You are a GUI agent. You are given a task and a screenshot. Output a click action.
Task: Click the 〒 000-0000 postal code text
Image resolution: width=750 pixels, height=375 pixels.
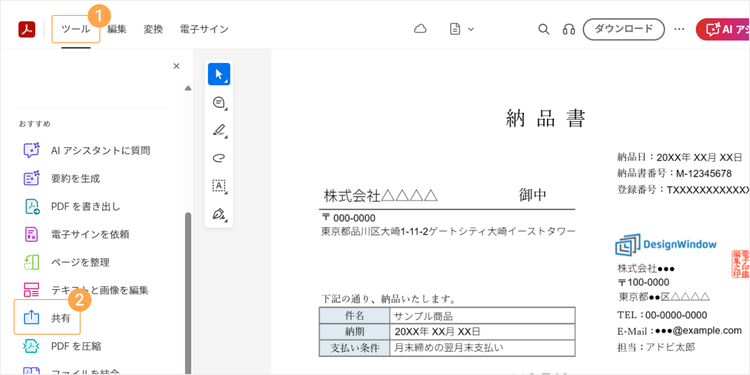tap(349, 218)
